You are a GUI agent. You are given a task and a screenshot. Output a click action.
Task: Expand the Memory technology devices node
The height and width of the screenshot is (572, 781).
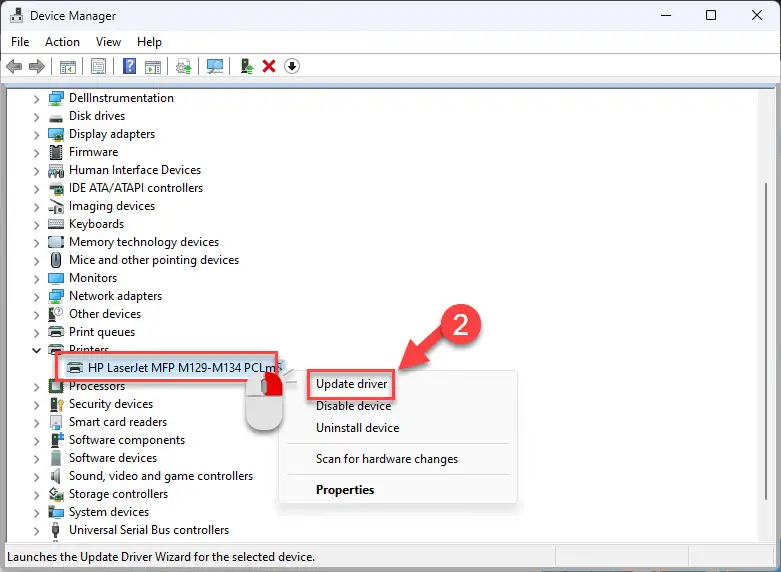tap(36, 243)
